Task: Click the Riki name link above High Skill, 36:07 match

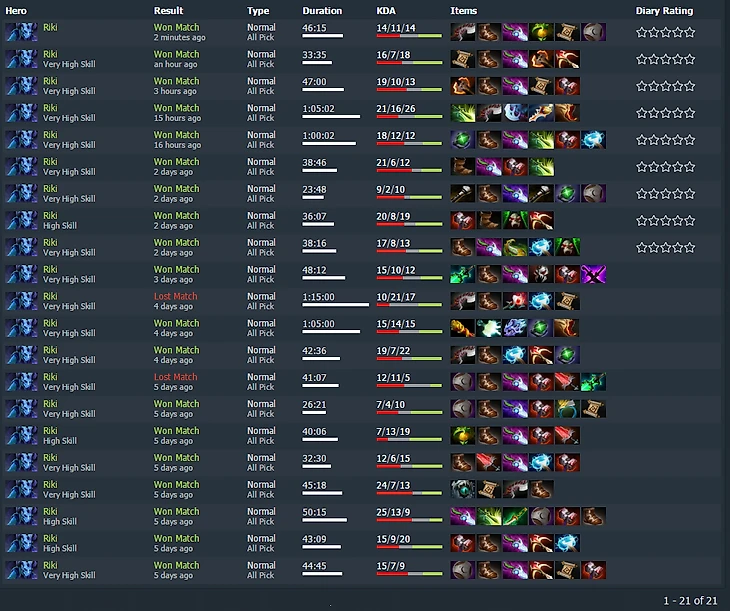Action: click(50, 216)
